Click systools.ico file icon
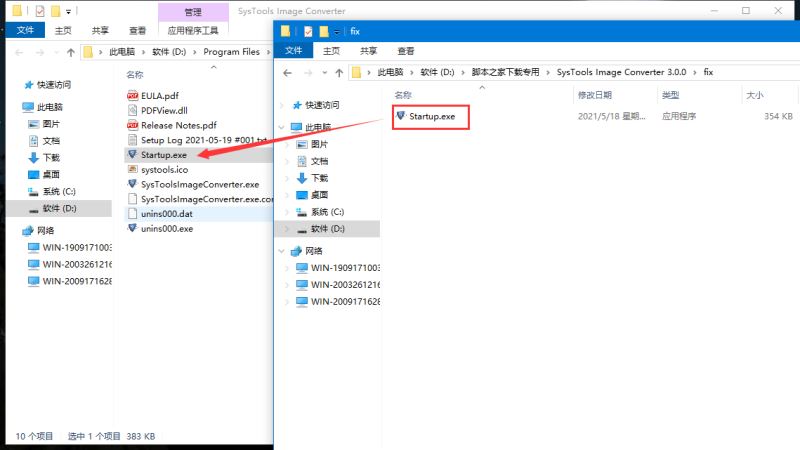Viewport: 800px width, 450px height. pos(133,169)
